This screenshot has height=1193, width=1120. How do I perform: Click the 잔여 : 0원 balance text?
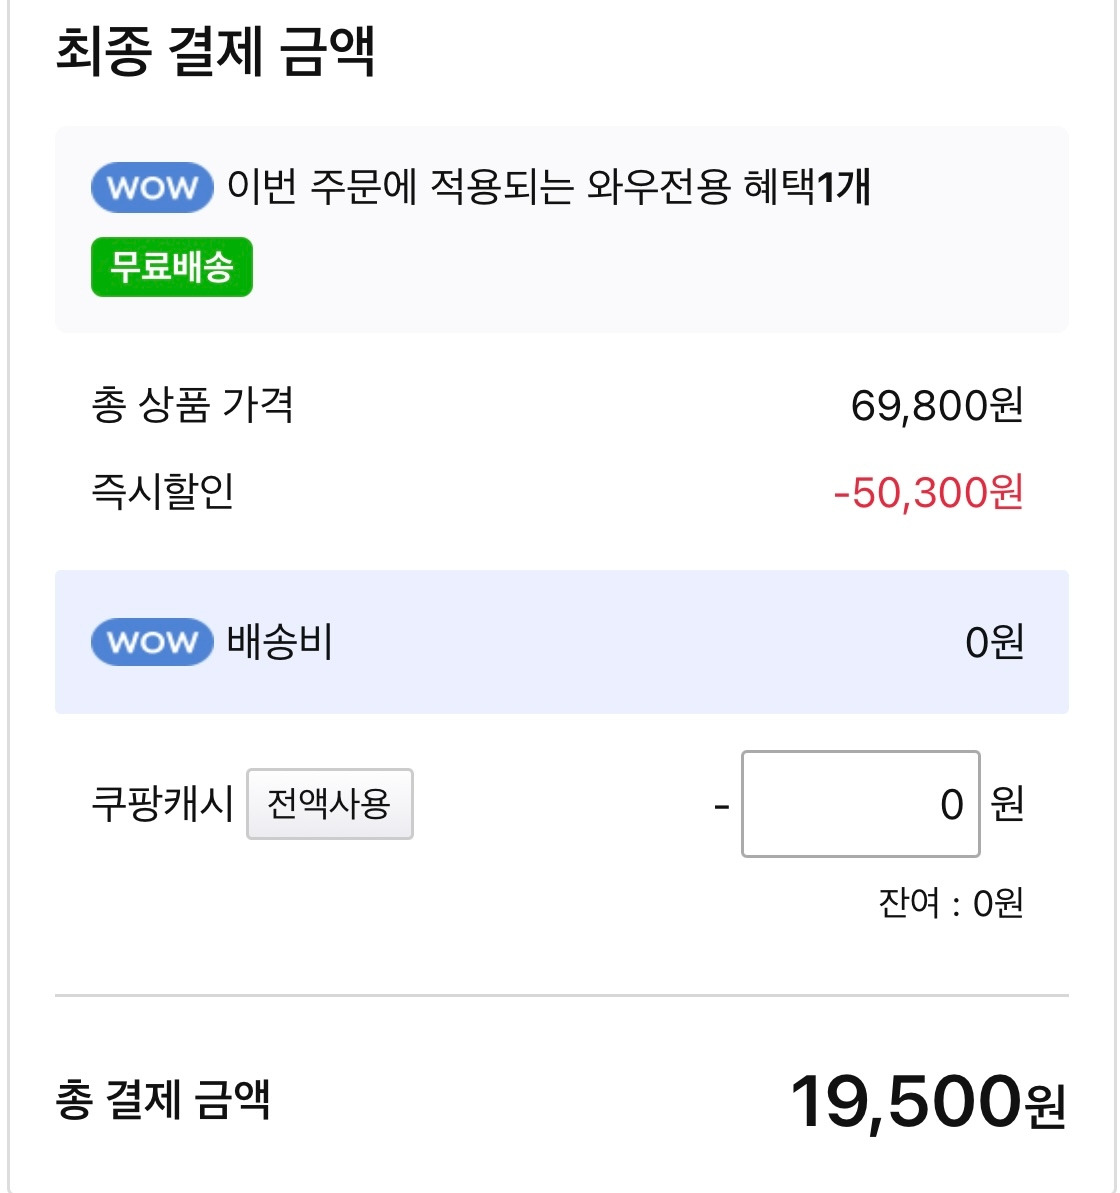pos(950,903)
